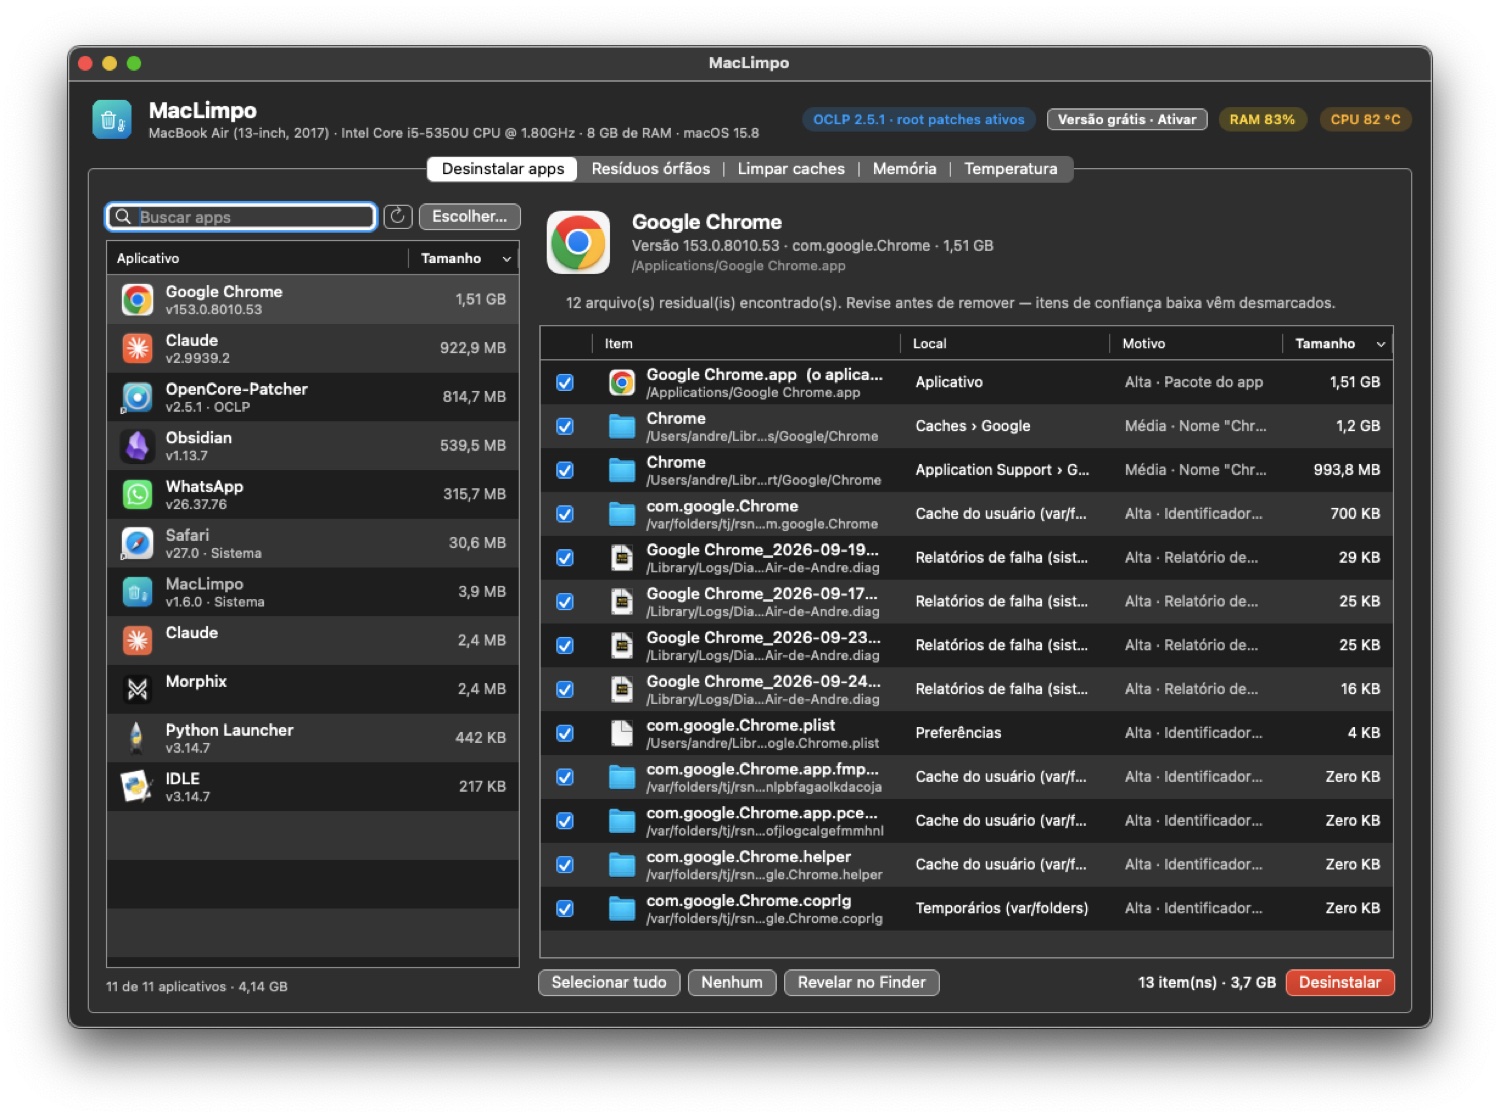Select the WhatsApp icon in app list

137,494
